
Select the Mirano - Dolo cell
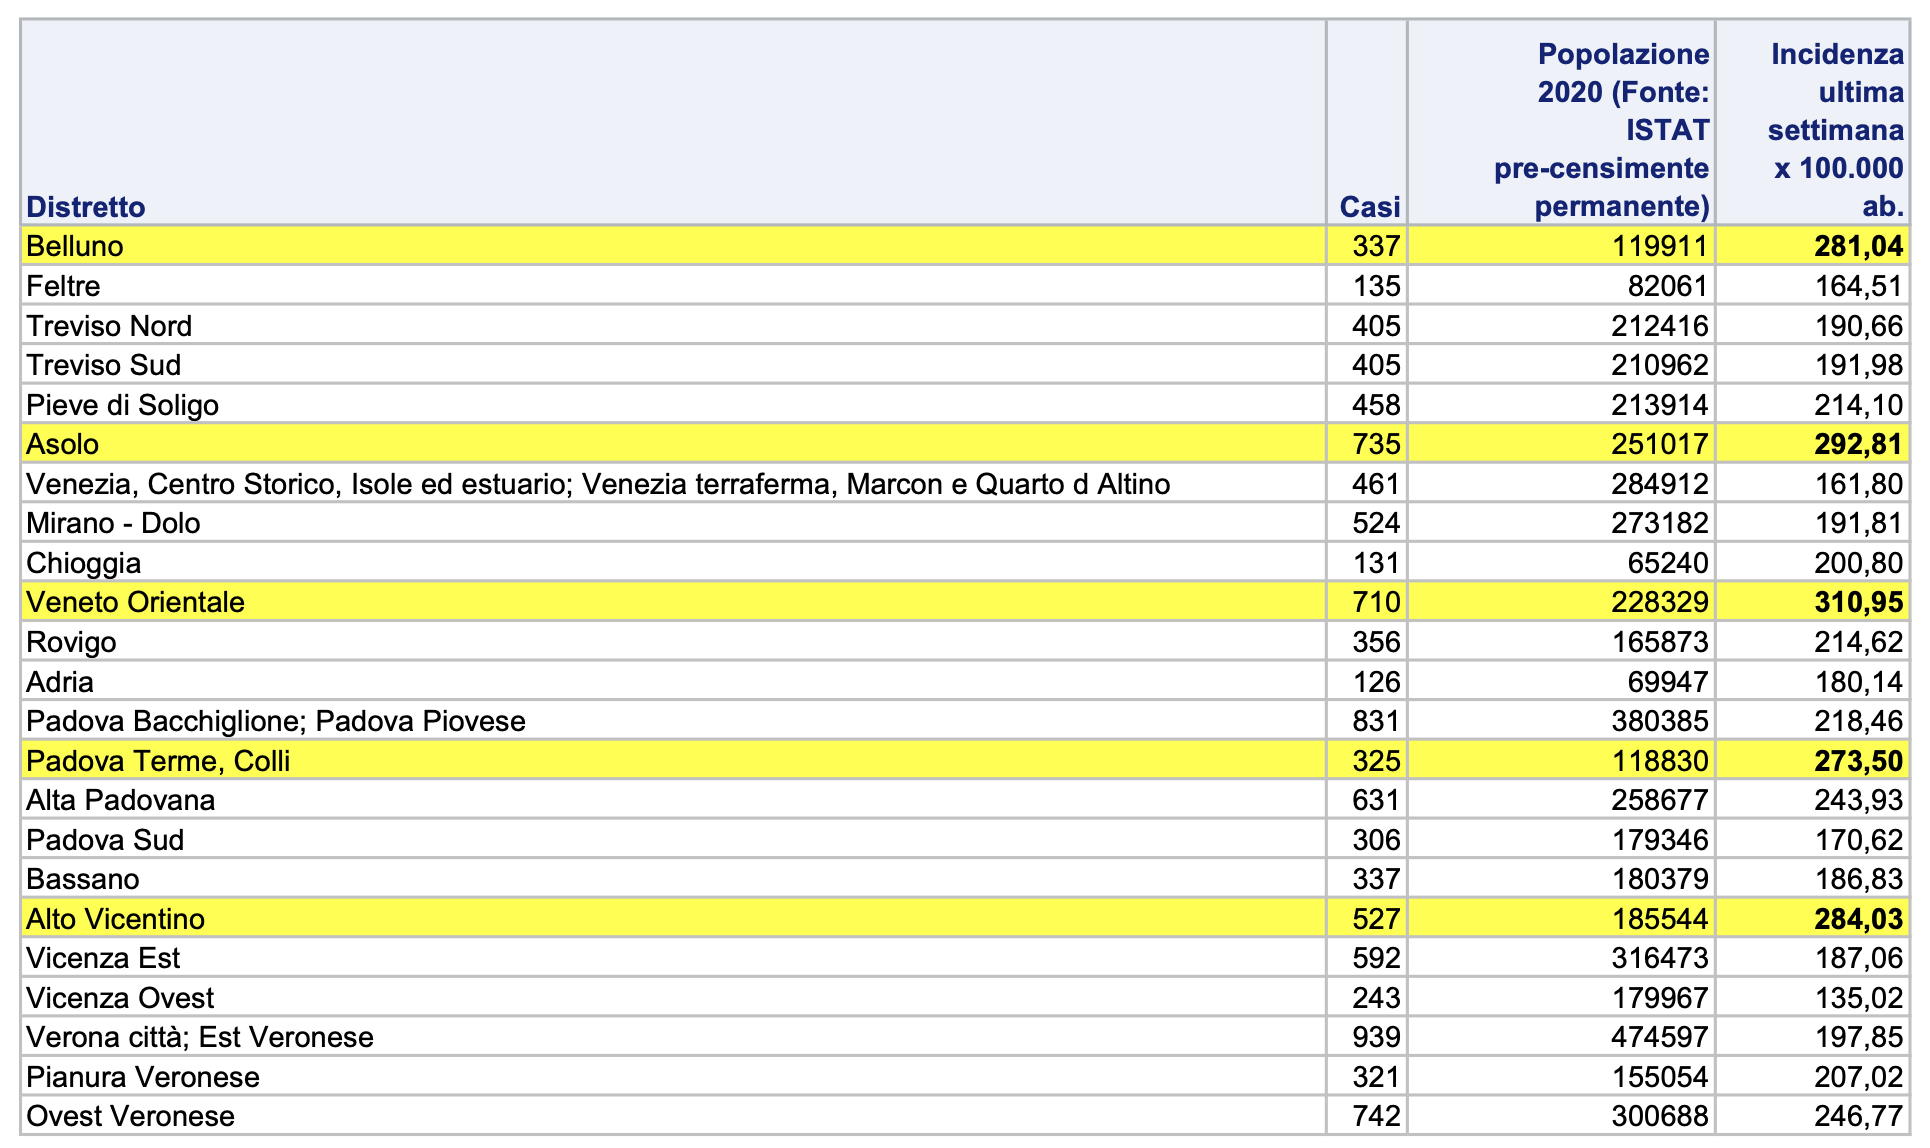click(674, 523)
